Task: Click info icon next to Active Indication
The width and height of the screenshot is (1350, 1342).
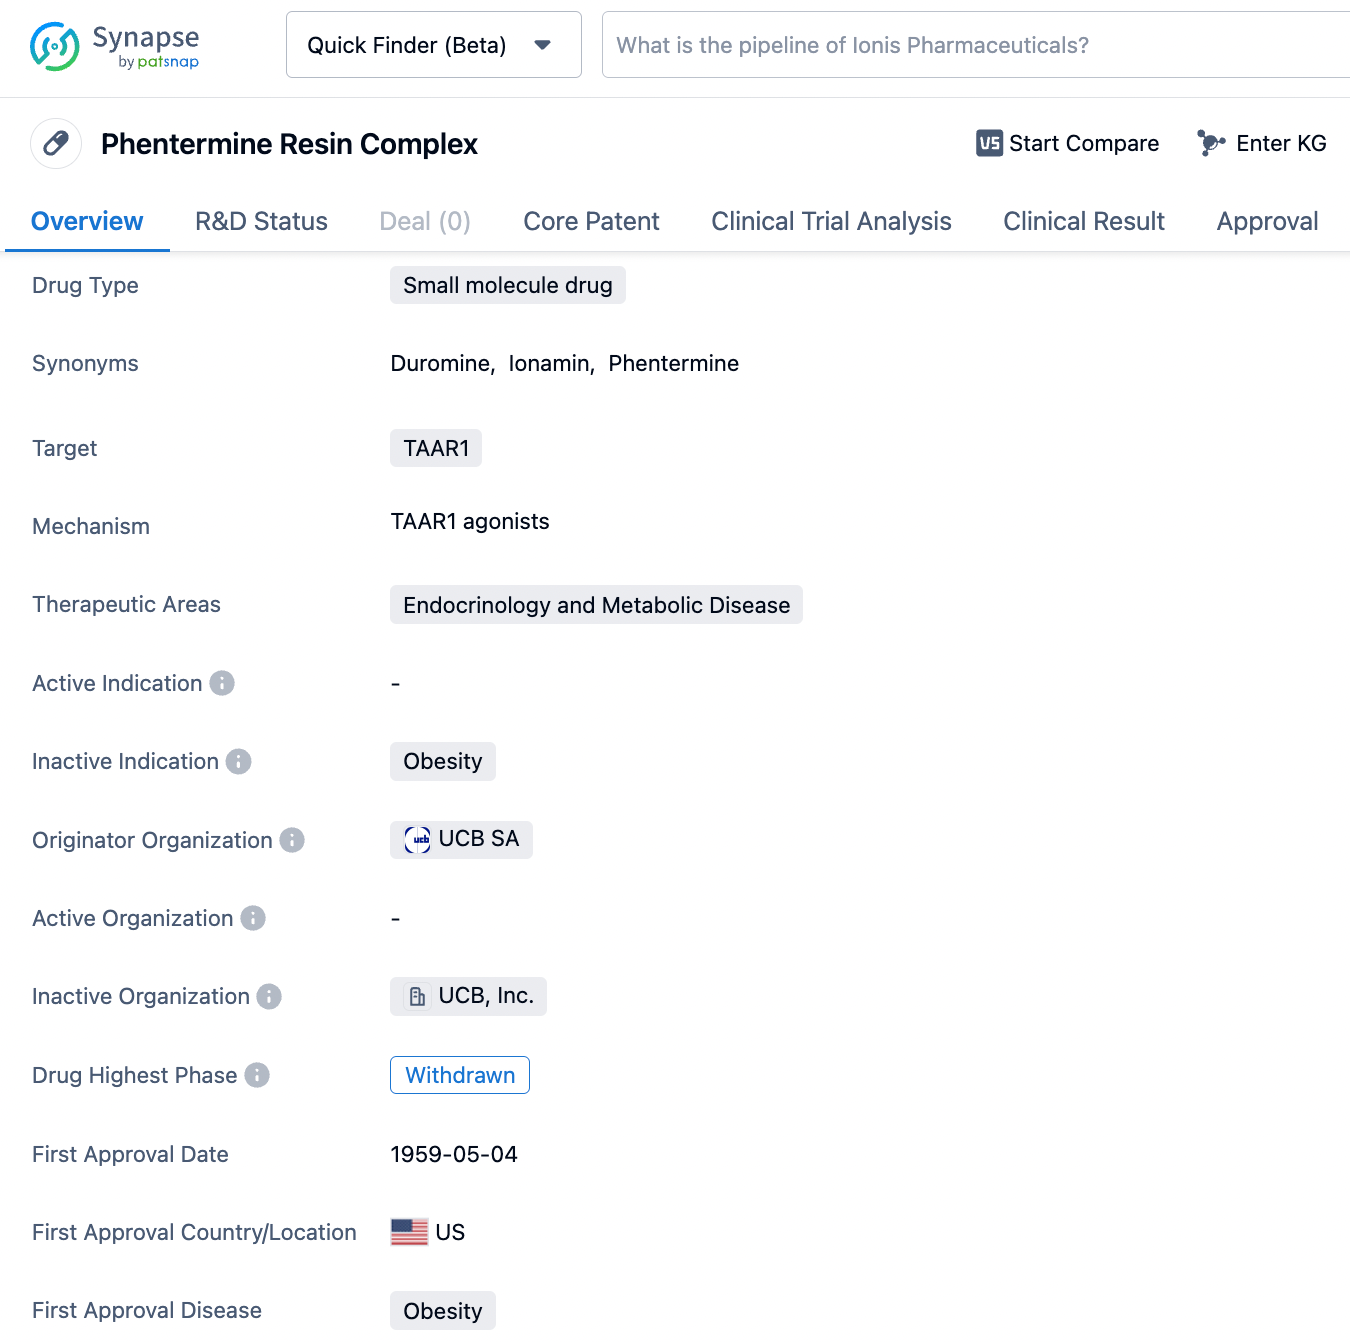Action: pos(222,683)
